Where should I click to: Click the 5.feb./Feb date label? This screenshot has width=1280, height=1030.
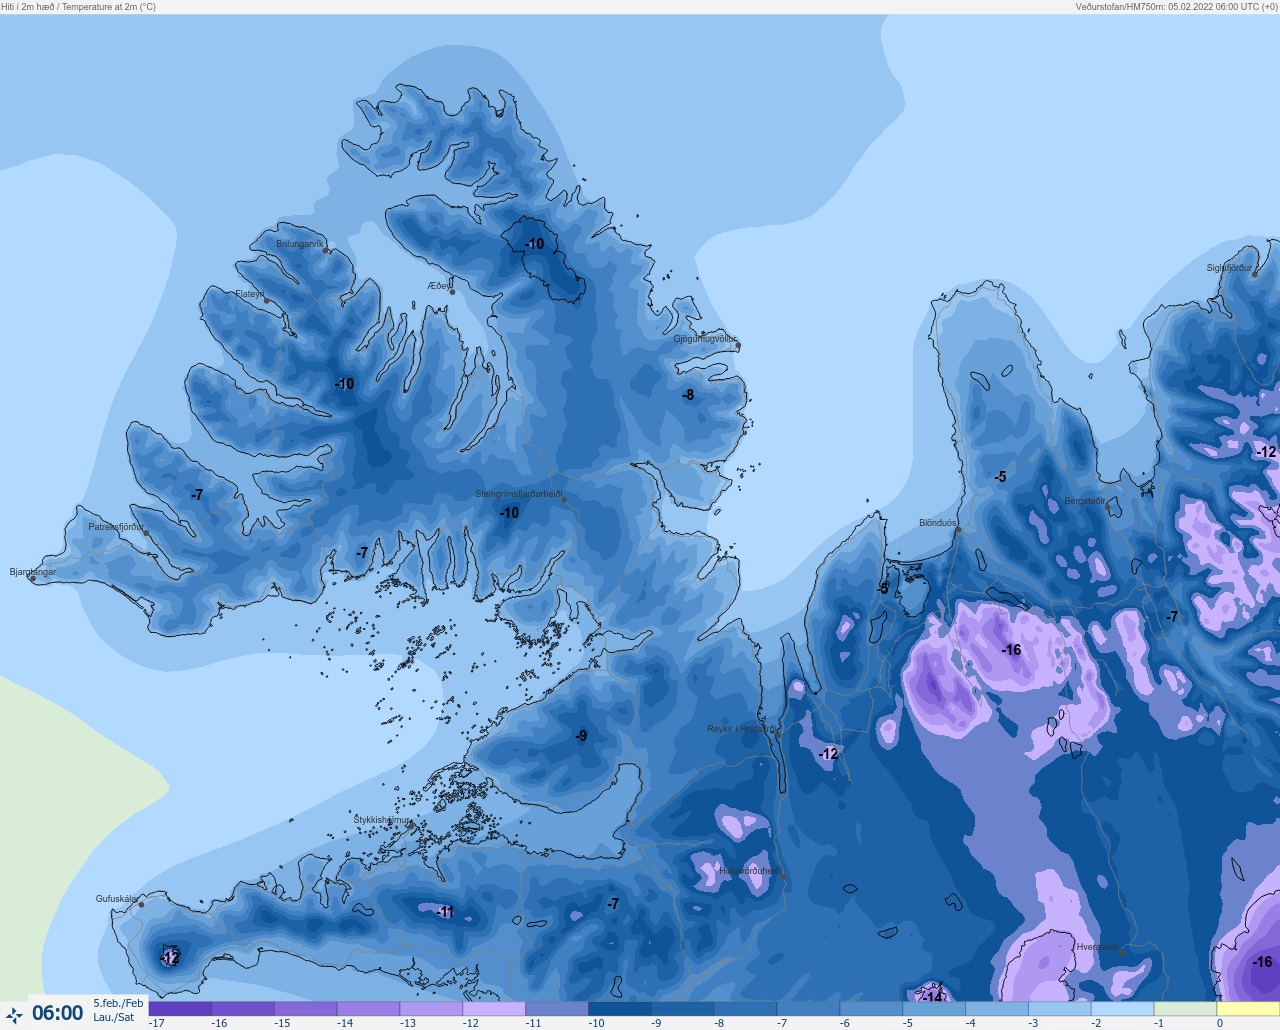pyautogui.click(x=119, y=1003)
